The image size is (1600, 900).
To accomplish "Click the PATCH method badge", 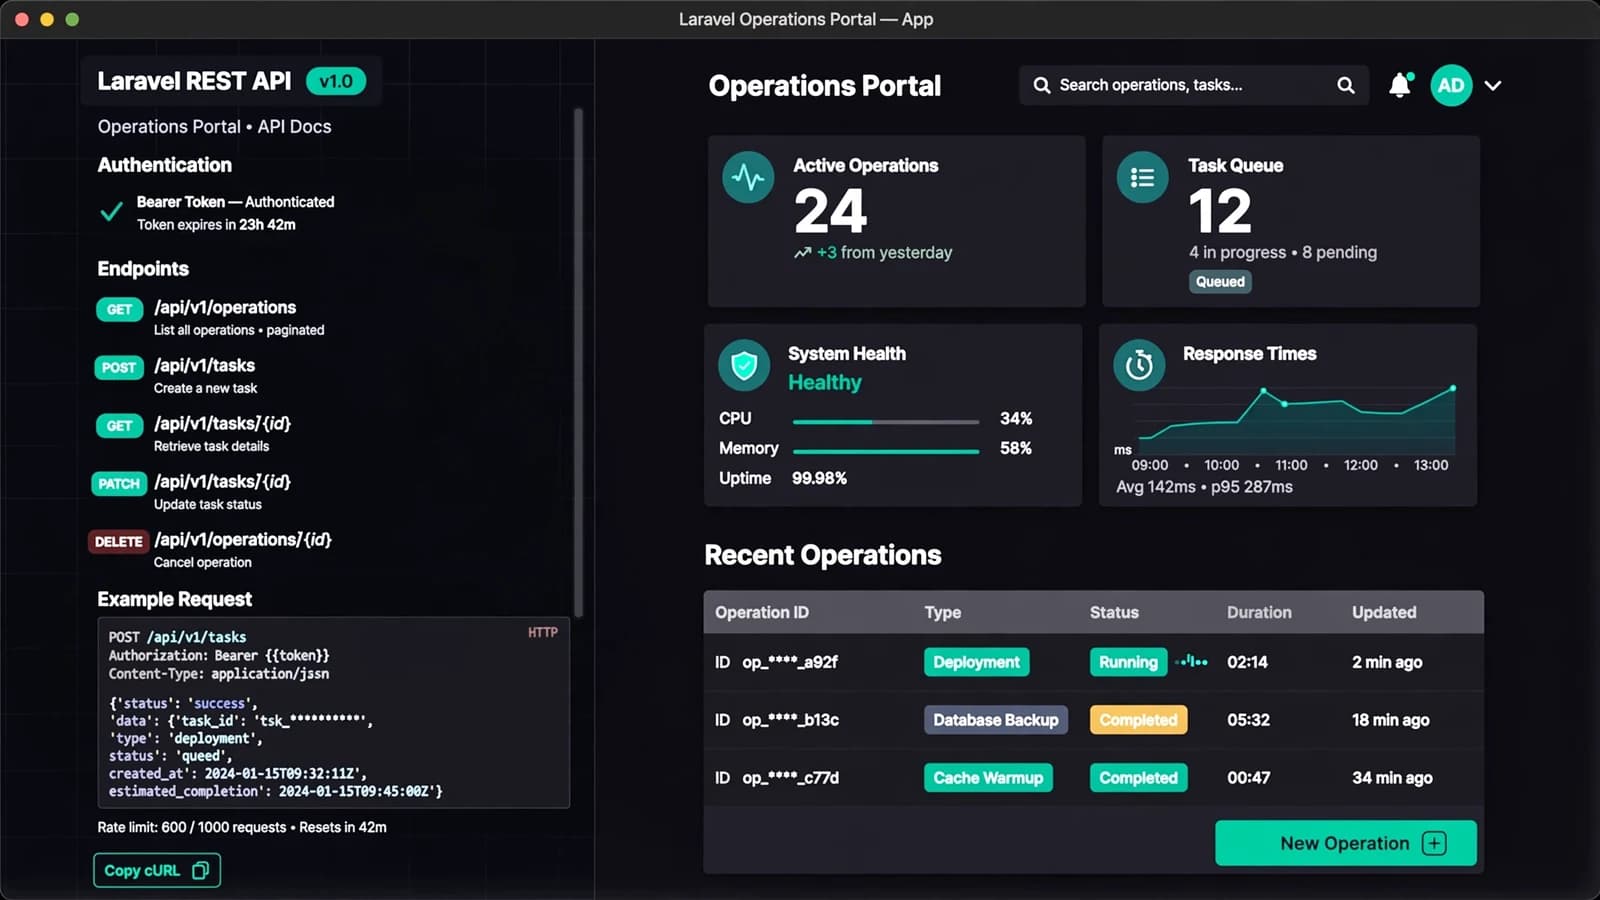I will point(119,484).
